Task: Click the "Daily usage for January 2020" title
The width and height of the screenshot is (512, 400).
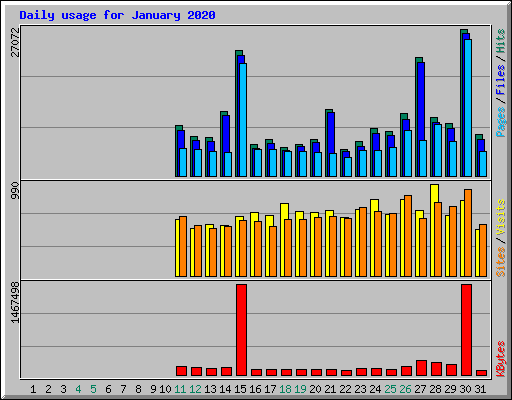Action: tap(117, 15)
